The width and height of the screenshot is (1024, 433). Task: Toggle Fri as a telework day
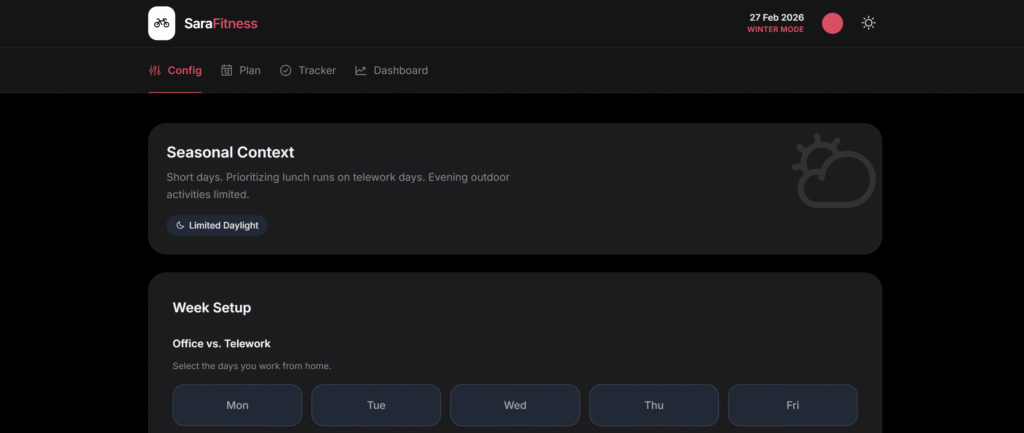[x=792, y=405]
